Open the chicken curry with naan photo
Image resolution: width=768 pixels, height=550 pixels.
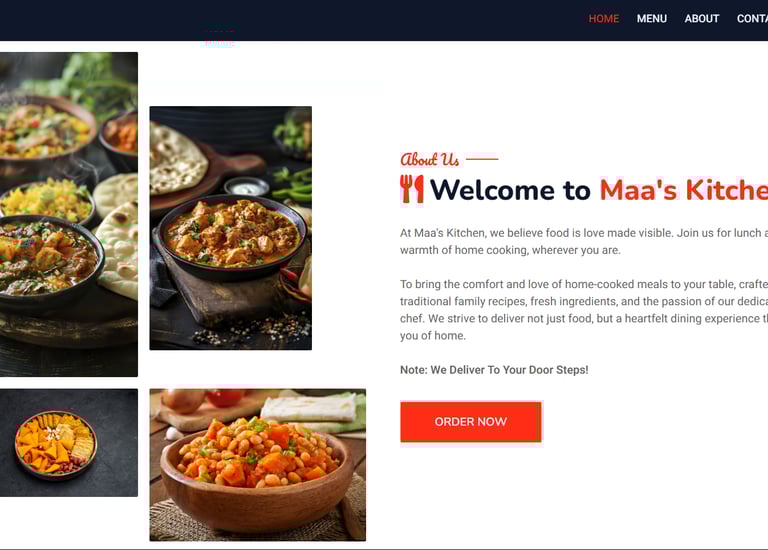pos(231,228)
